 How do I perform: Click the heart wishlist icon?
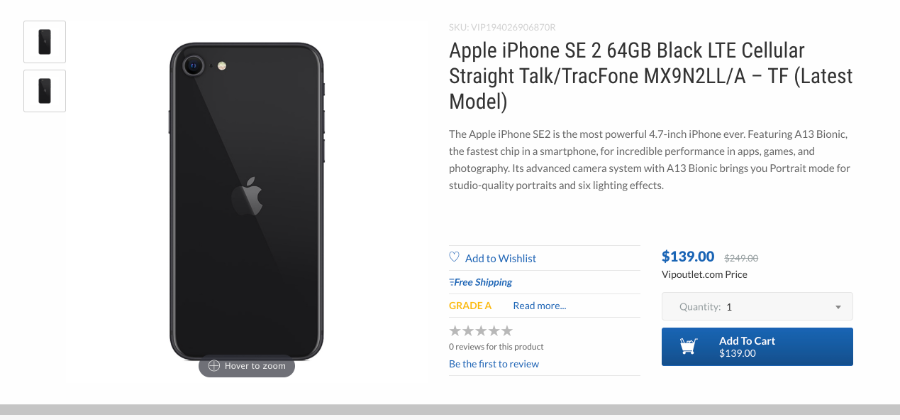tap(454, 257)
